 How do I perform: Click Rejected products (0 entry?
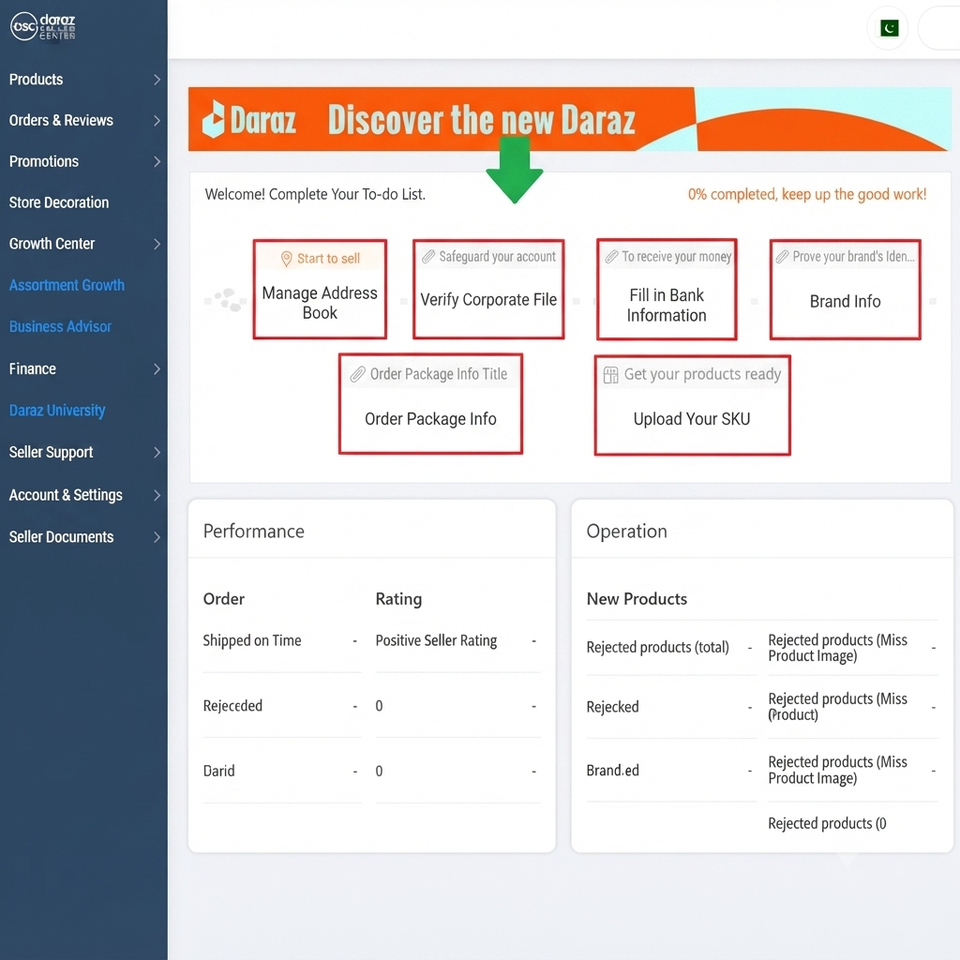click(x=827, y=823)
